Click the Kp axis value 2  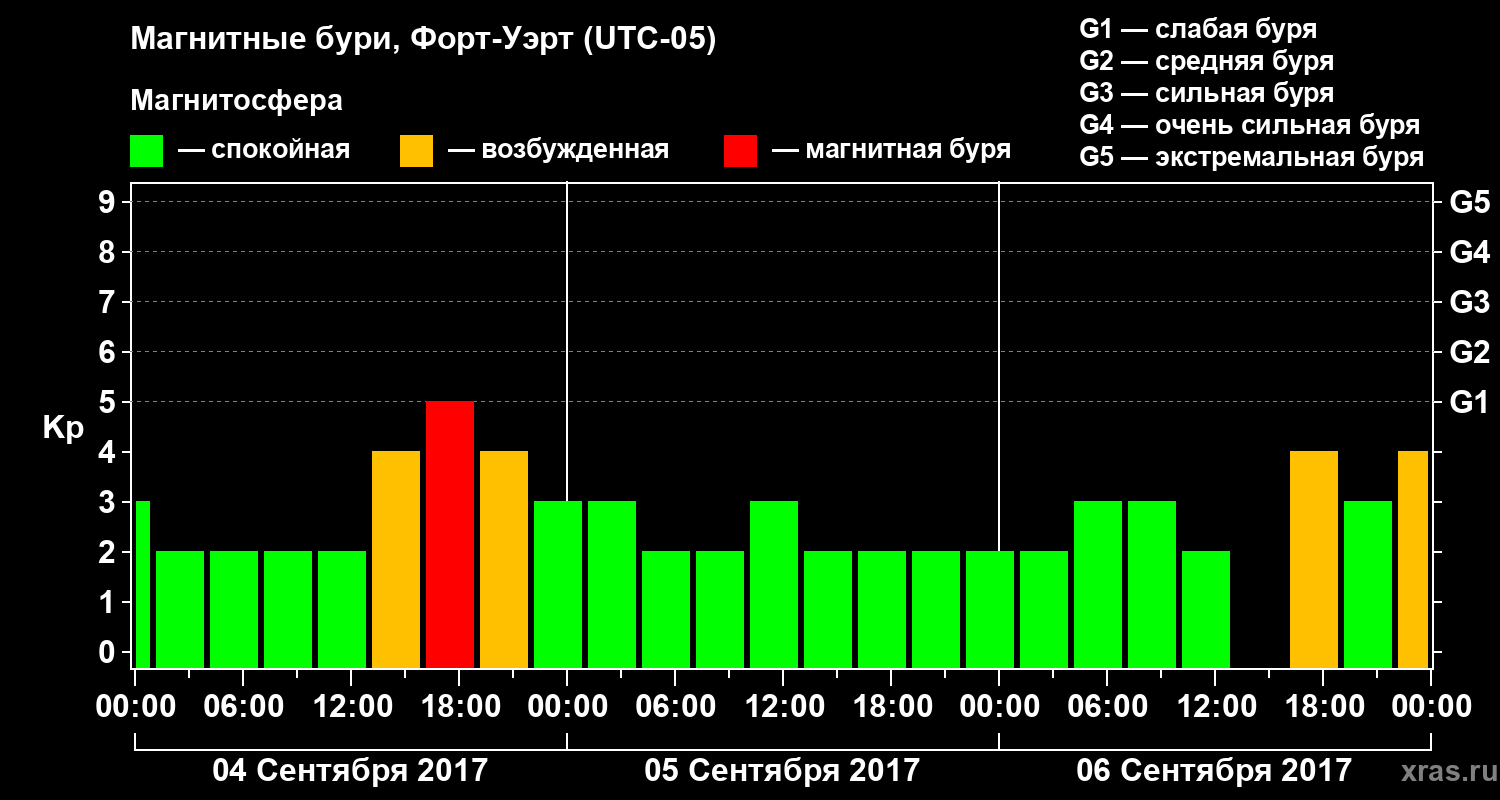pos(109,552)
